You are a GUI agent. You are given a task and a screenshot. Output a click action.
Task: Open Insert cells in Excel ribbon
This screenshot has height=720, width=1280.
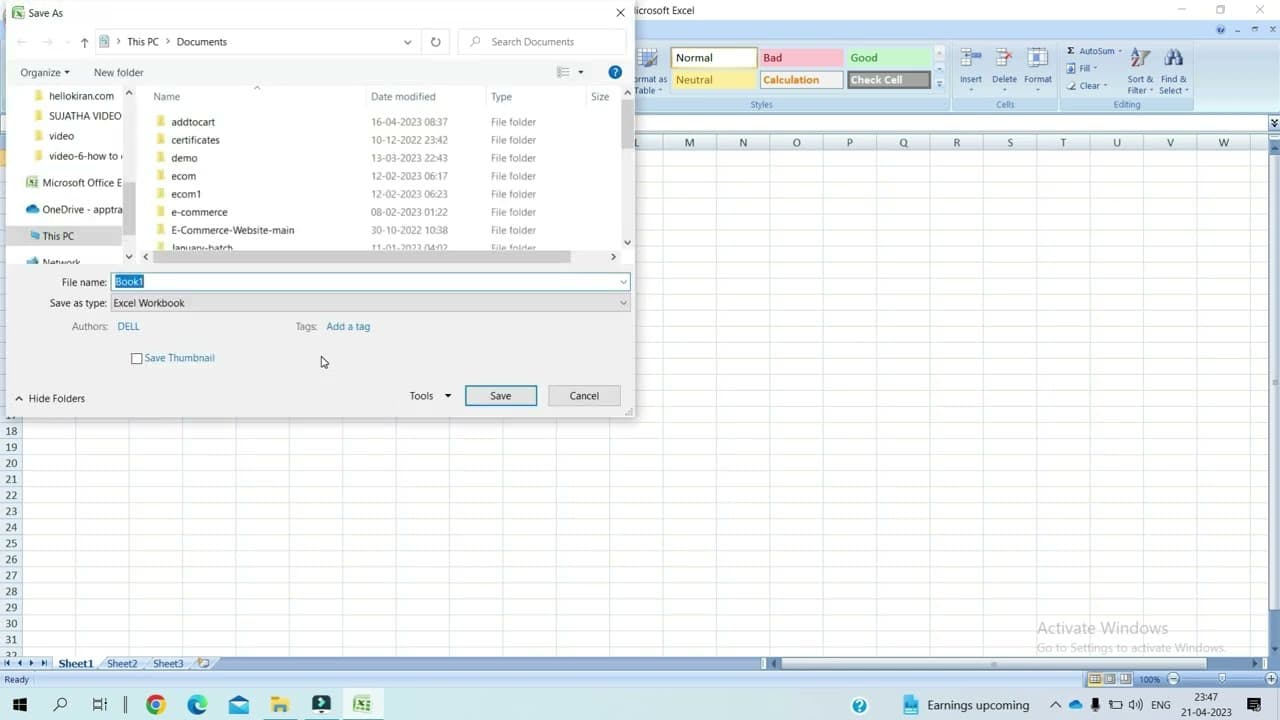pos(971,68)
